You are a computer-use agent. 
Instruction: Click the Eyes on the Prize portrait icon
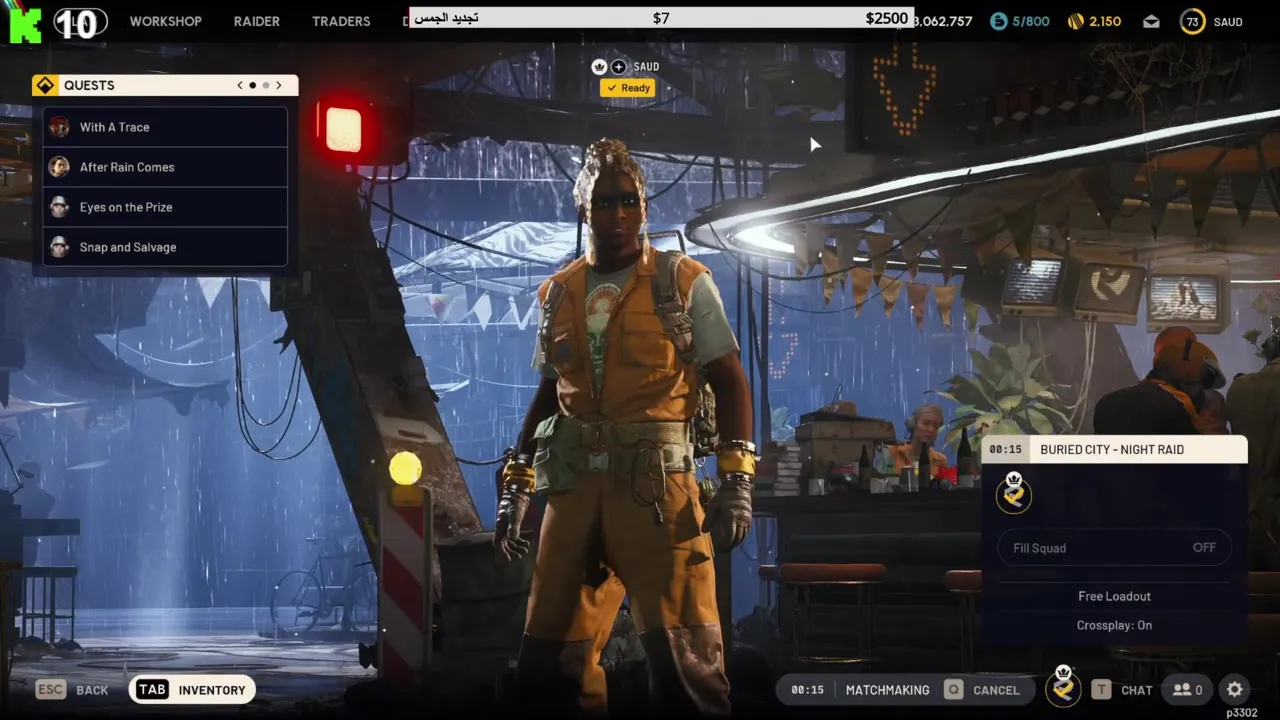click(x=60, y=207)
